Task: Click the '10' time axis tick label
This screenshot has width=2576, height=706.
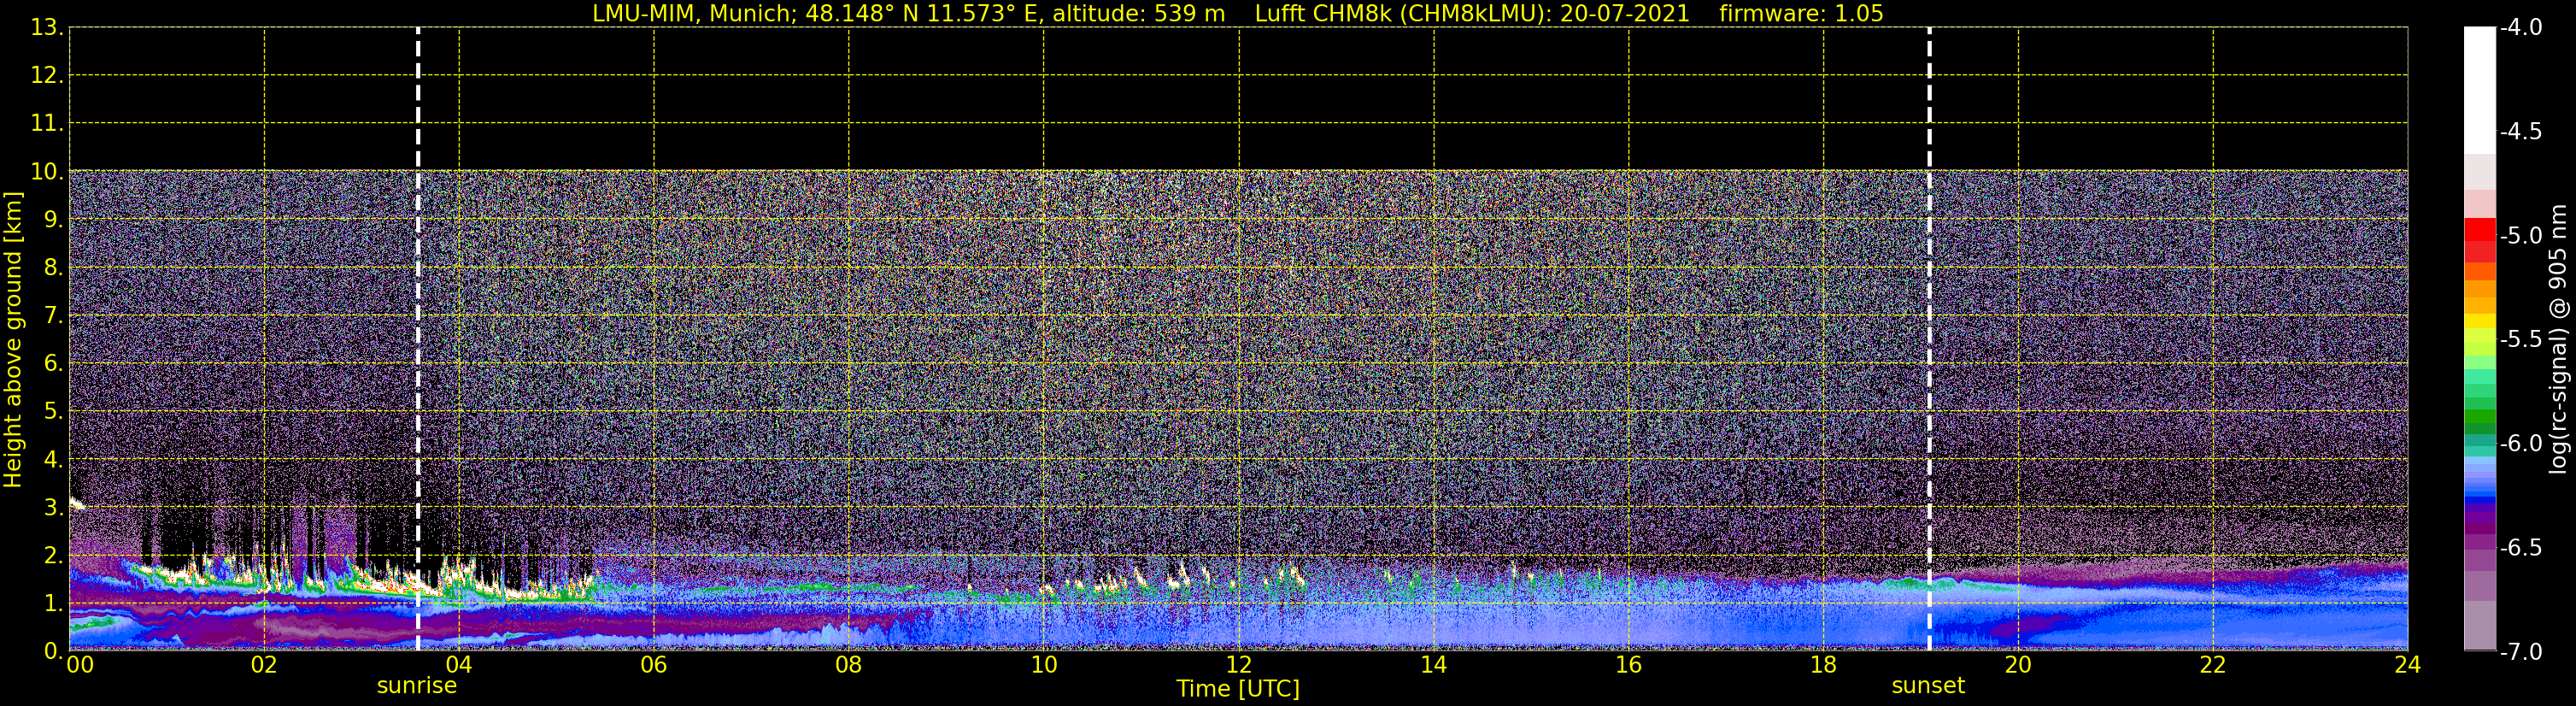Action: [1044, 665]
